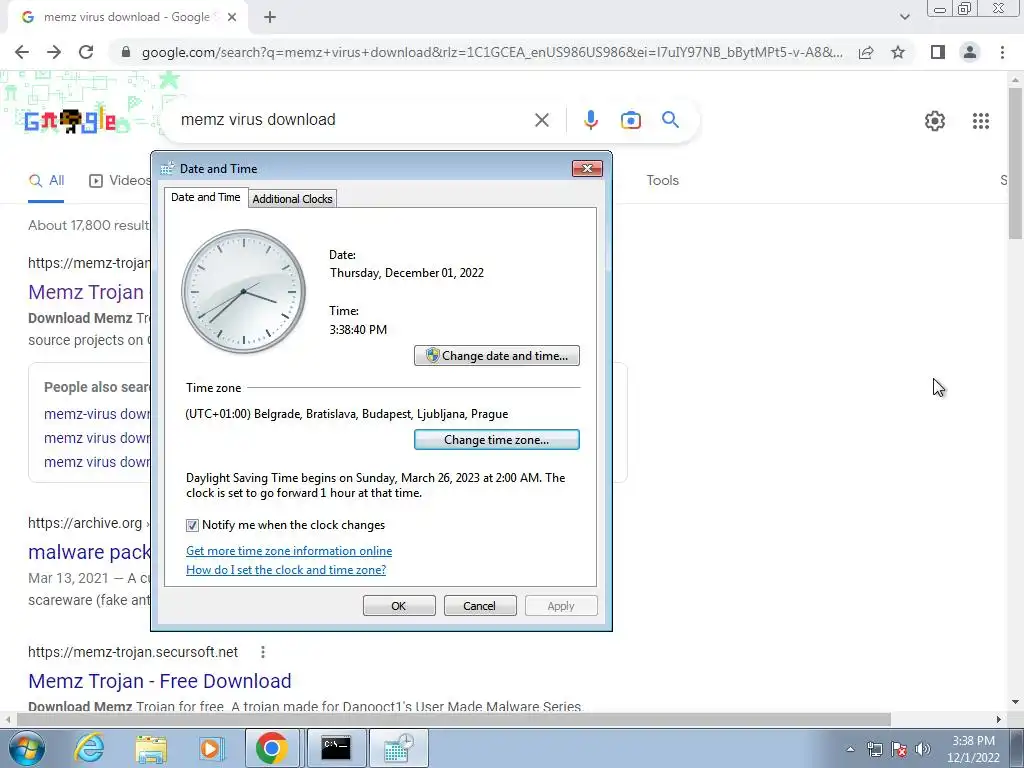Open the Google apps grid
The image size is (1024, 768).
(x=981, y=121)
